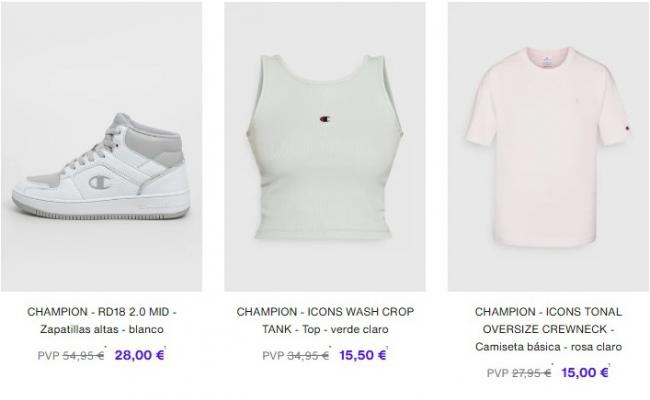The height and width of the screenshot is (400, 650).
Task: Select the 28,00 € sale price
Action: [x=140, y=355]
